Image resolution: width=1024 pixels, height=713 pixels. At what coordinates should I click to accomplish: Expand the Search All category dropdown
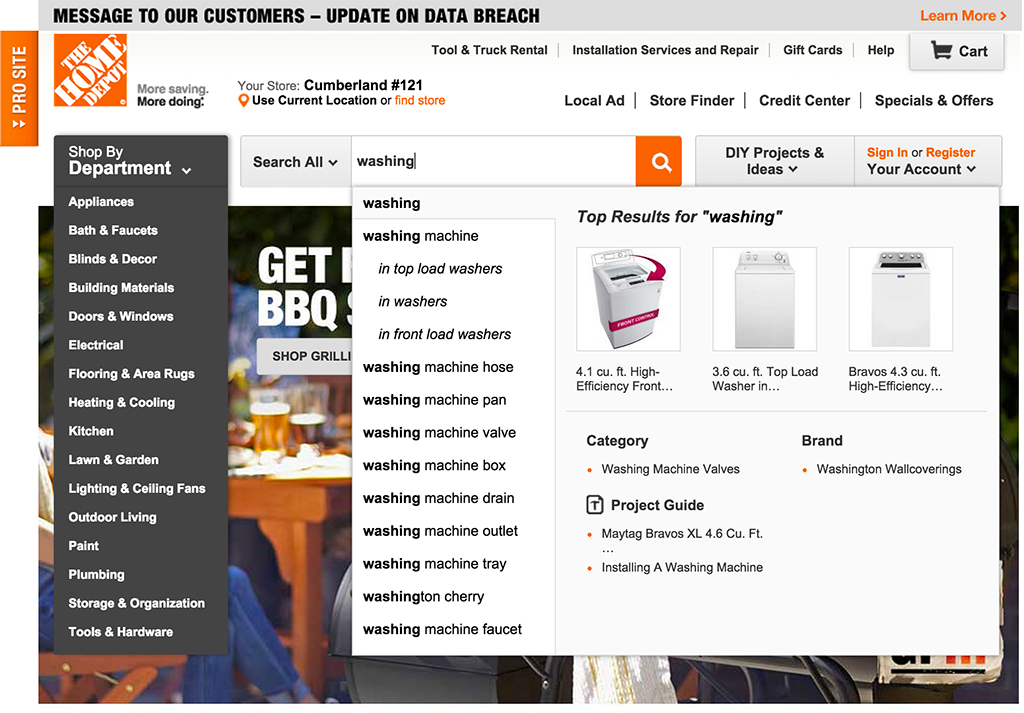(295, 162)
